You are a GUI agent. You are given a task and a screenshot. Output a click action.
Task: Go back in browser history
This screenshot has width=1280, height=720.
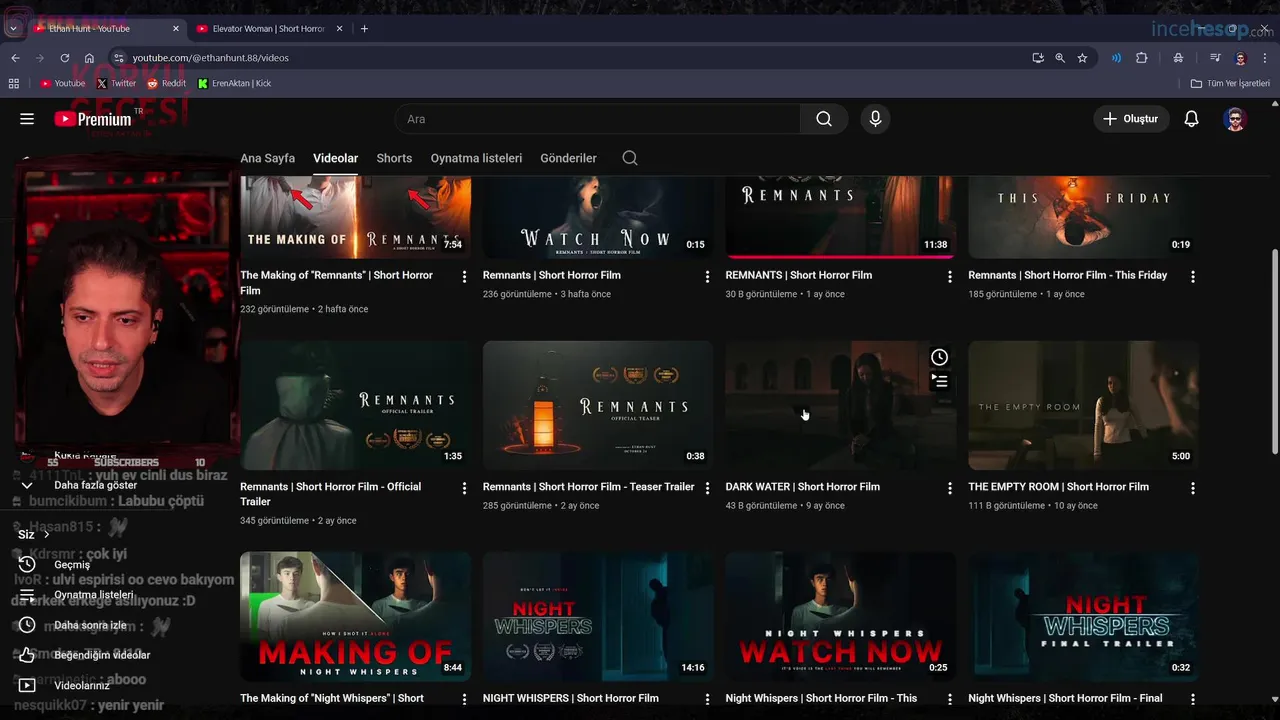15,58
